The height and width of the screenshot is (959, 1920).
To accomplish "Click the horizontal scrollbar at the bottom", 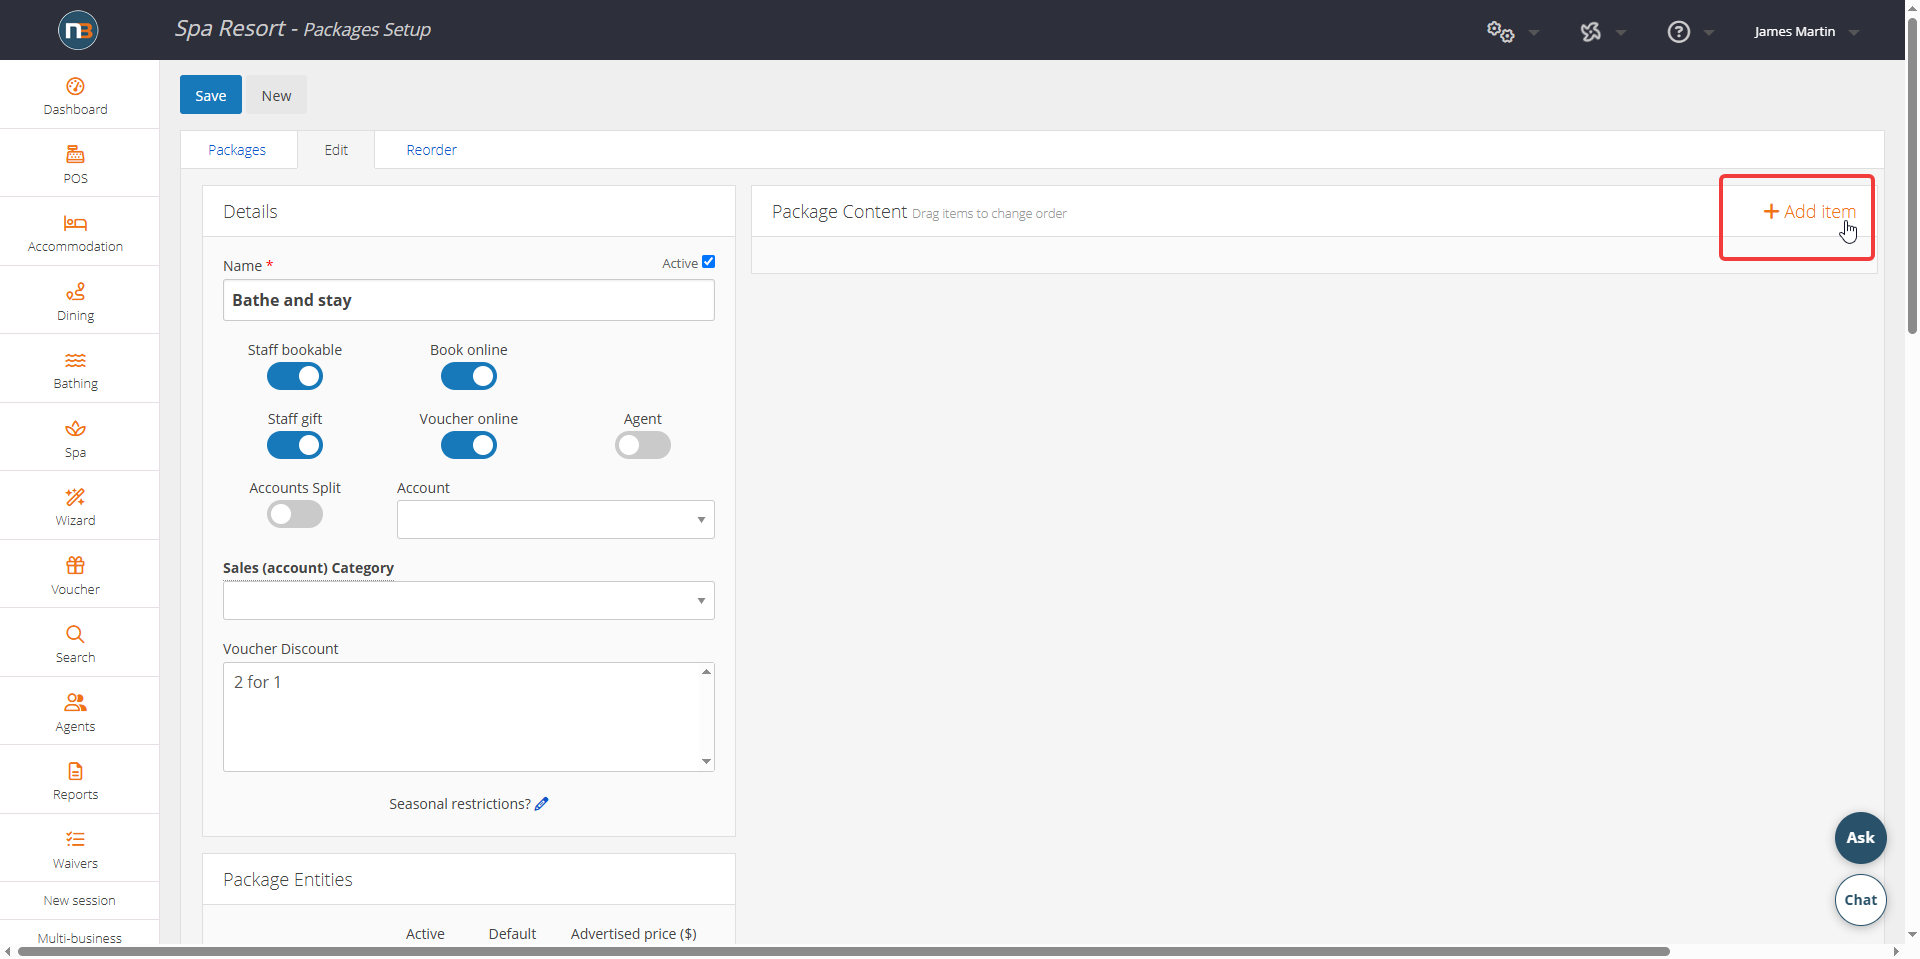I will pos(844,952).
